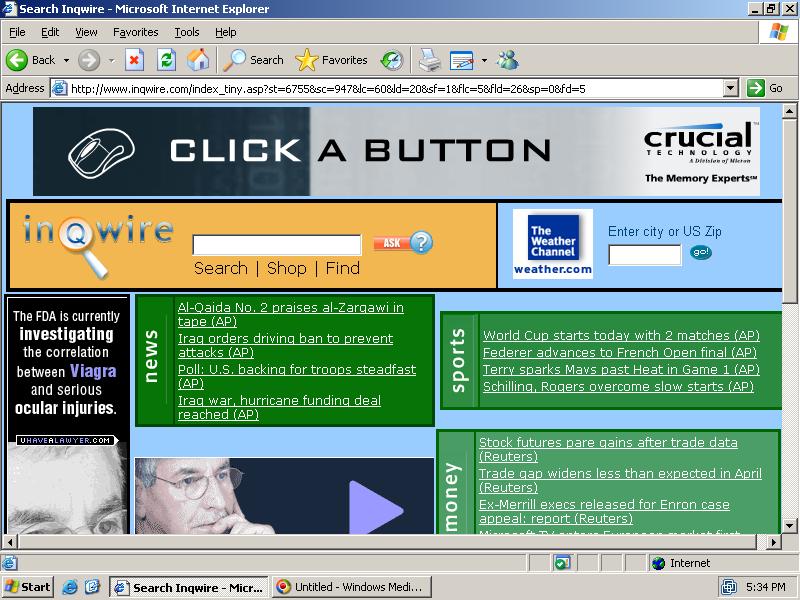Open the Trade gap widens less link
Viewport: 800px width, 600px height.
pyautogui.click(x=620, y=480)
